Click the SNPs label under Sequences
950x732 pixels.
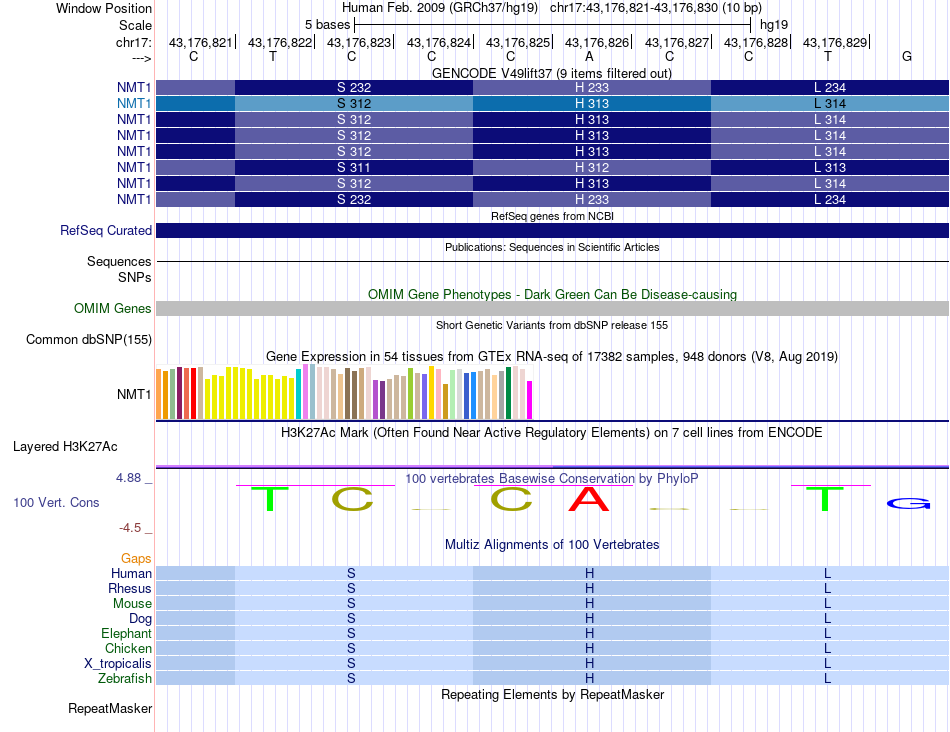(135, 277)
